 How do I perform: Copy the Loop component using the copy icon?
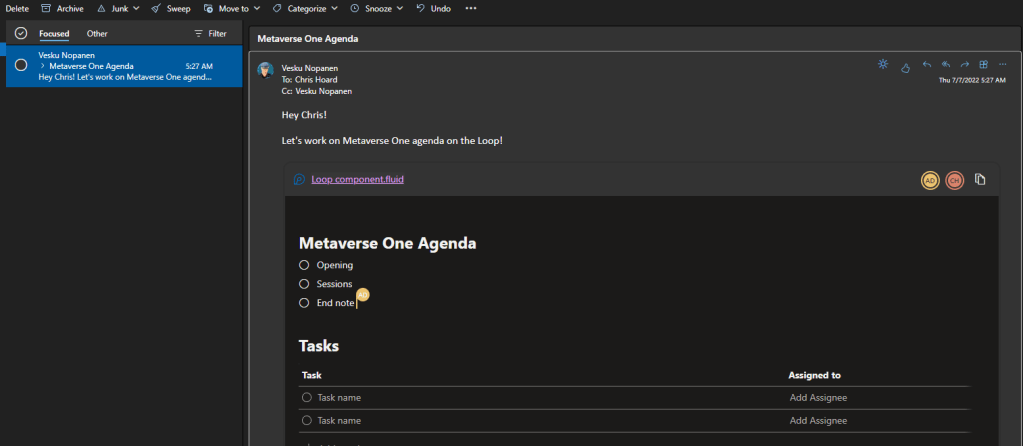981,180
